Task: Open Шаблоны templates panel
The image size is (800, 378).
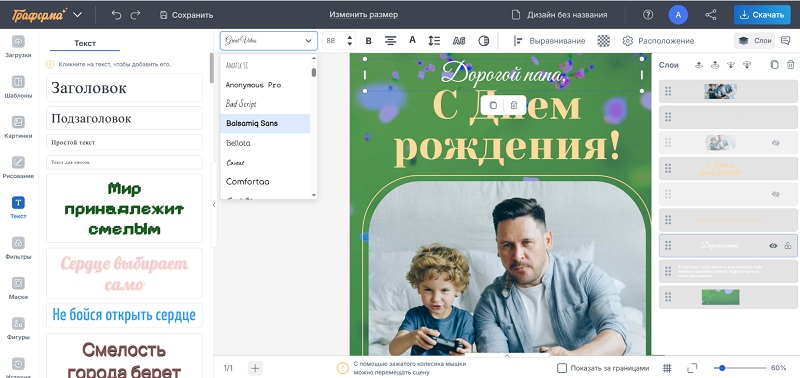Action: (x=18, y=86)
